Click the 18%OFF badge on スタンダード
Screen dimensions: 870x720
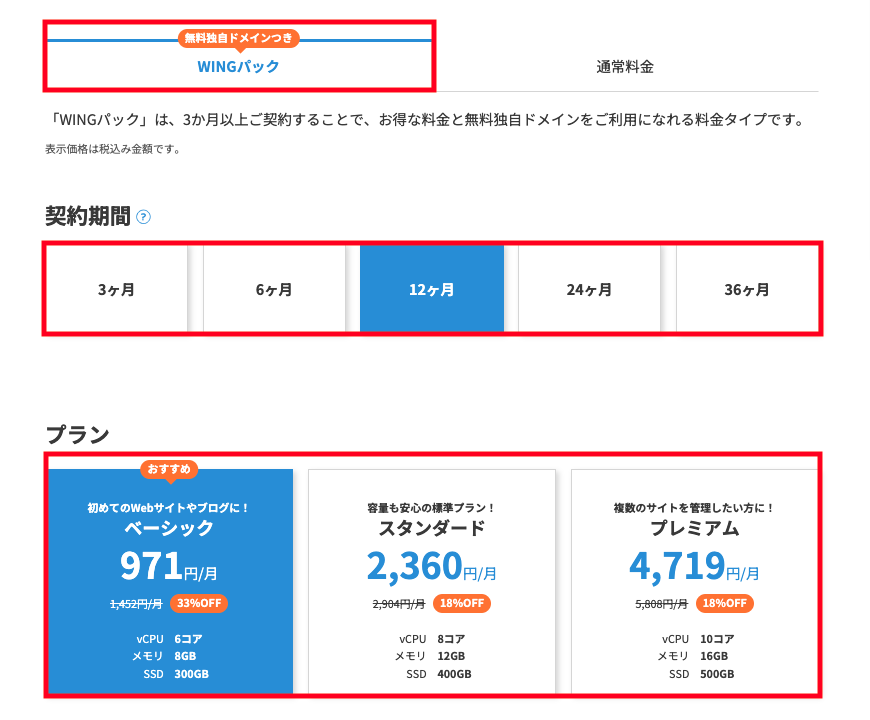(462, 603)
